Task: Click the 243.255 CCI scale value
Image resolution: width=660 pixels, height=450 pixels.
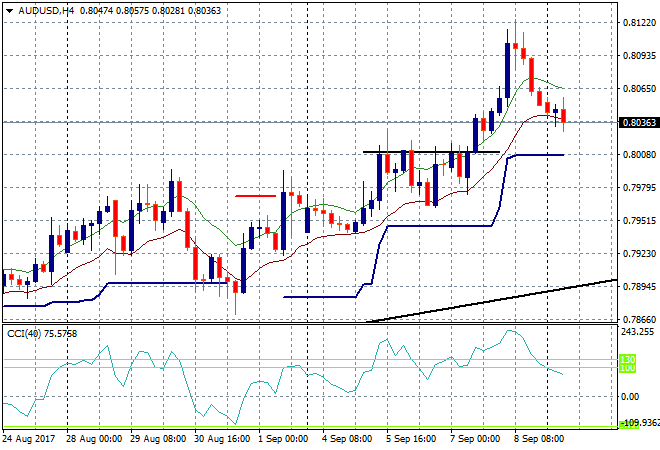Action: 637,332
